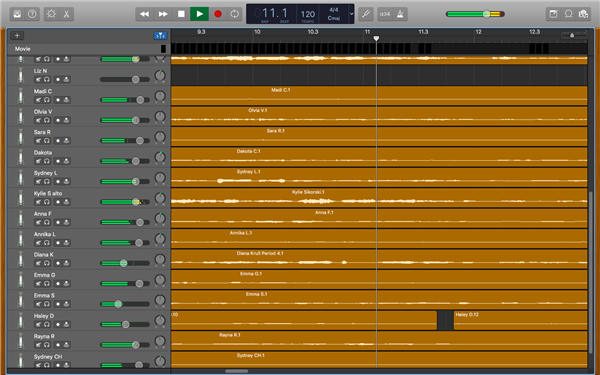
Task: Open the Library panel
Action: click(17, 14)
